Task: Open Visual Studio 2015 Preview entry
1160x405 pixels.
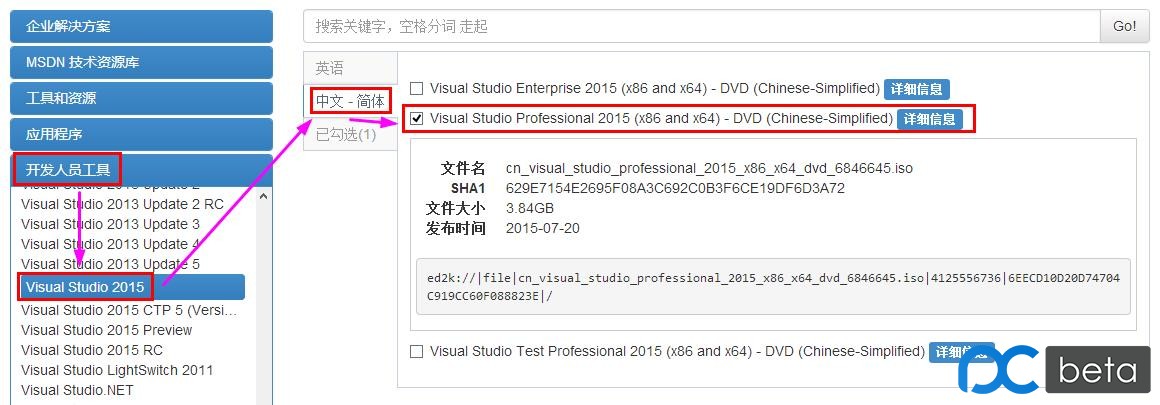Action: click(107, 330)
